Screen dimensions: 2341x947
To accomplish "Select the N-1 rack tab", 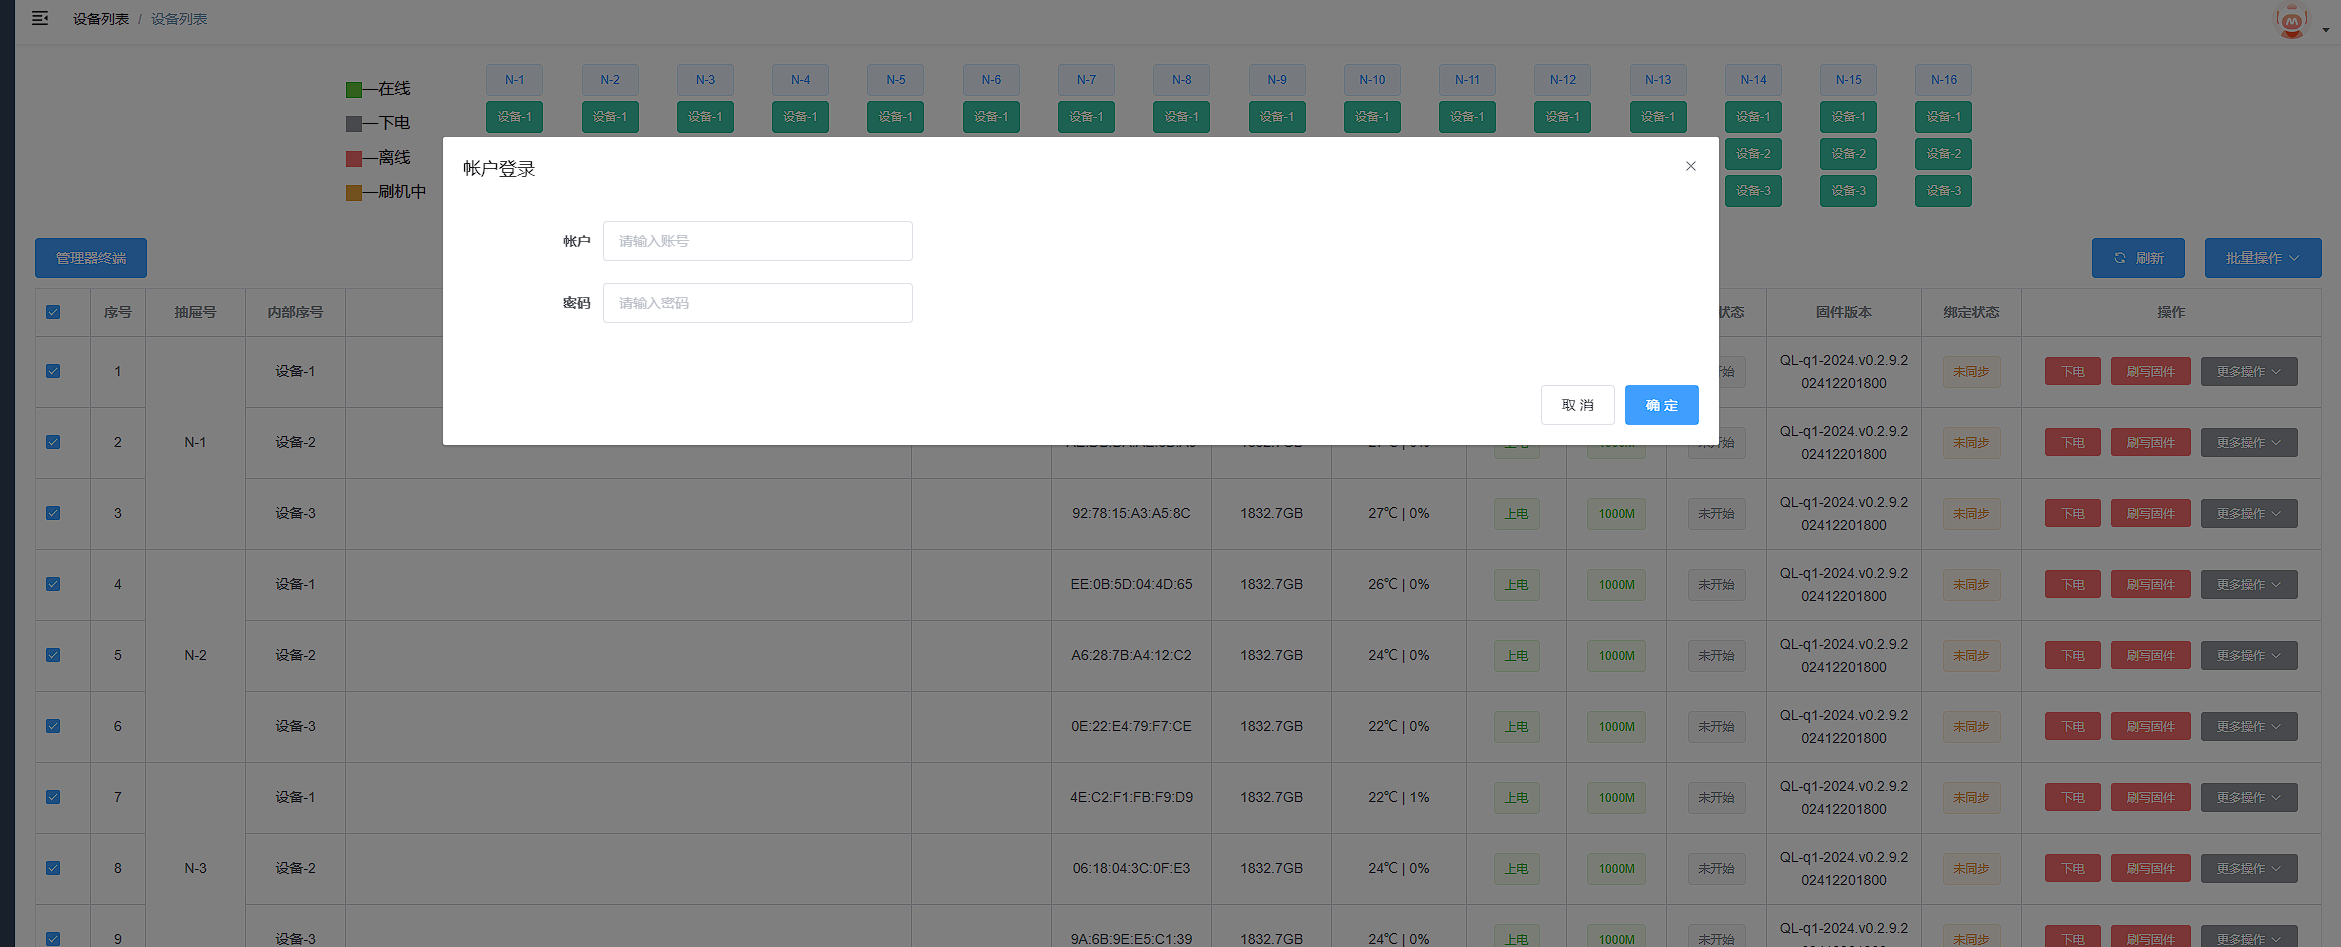I will (x=514, y=80).
